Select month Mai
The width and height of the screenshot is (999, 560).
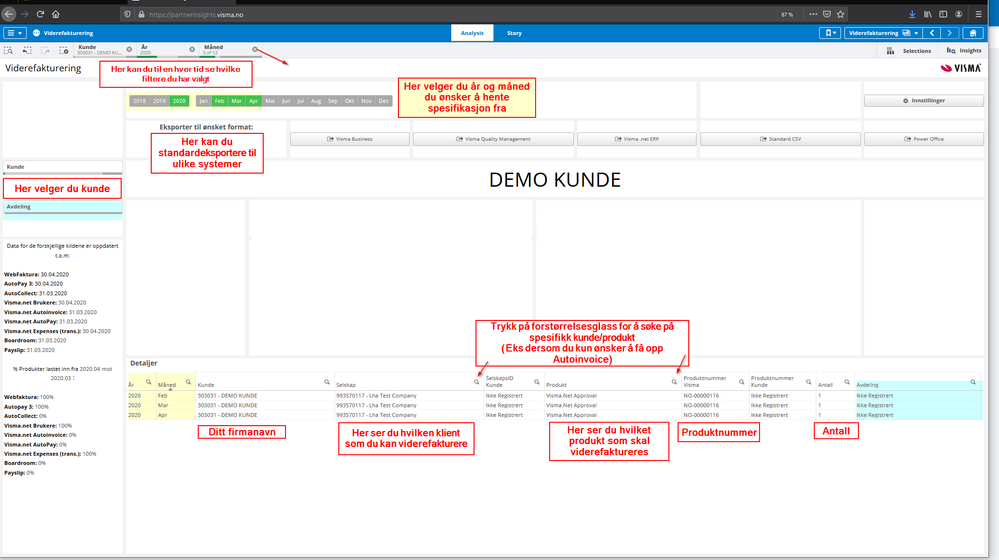pos(270,101)
